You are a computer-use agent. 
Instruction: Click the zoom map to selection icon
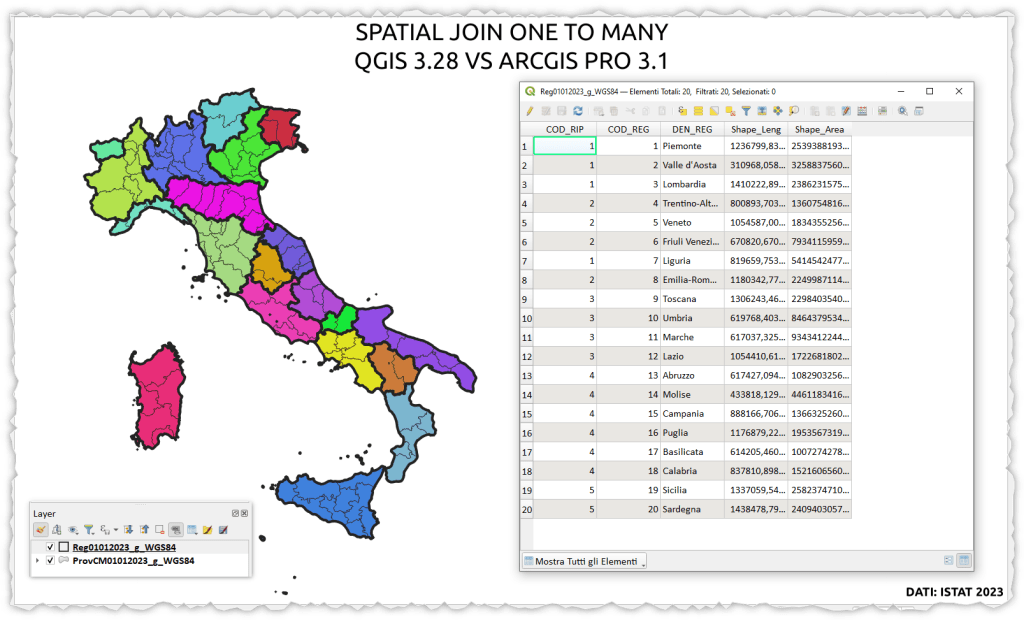(793, 111)
